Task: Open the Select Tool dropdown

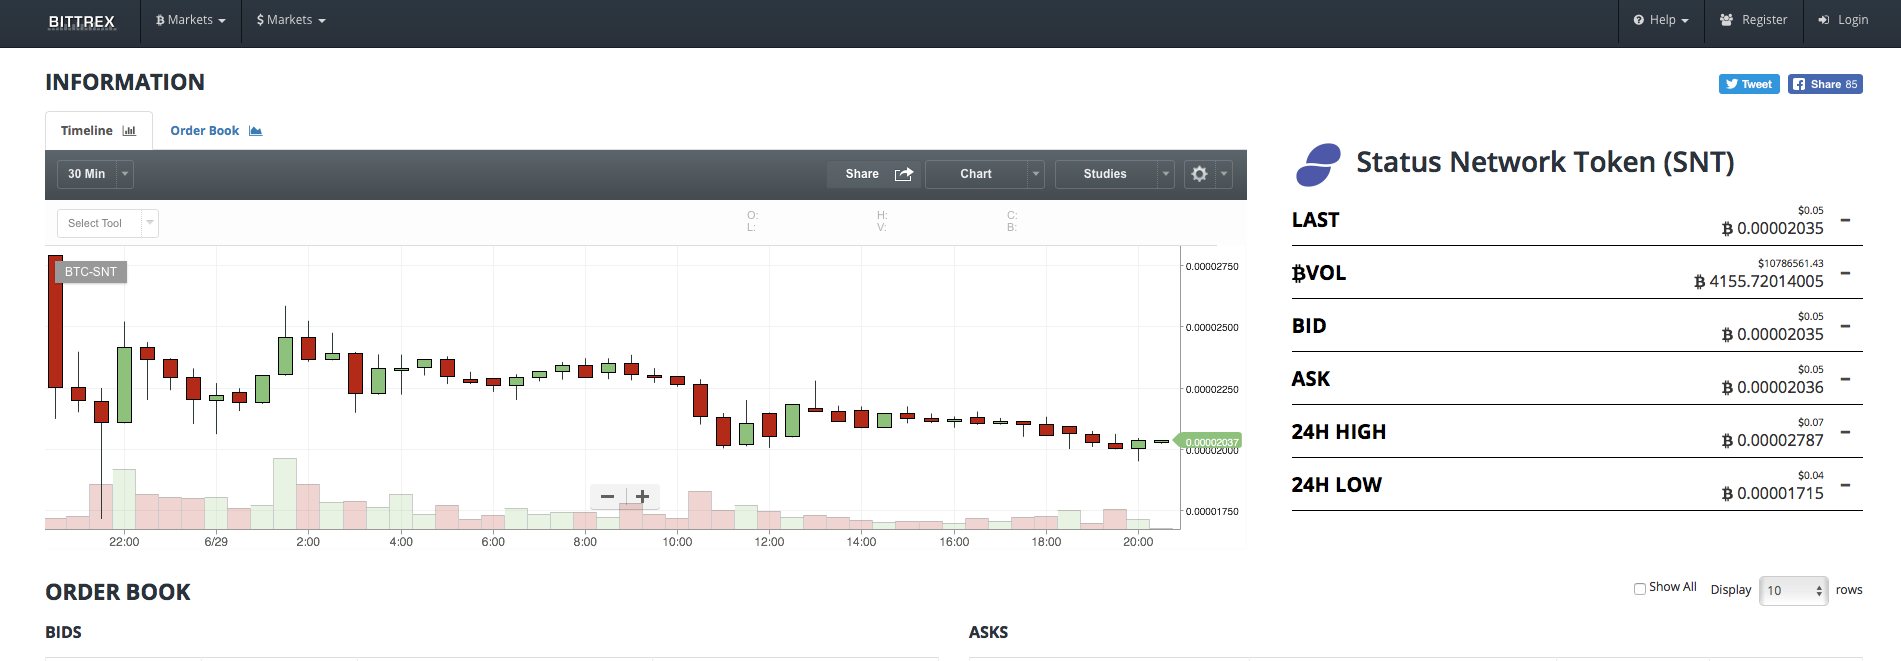Action: click(x=107, y=223)
